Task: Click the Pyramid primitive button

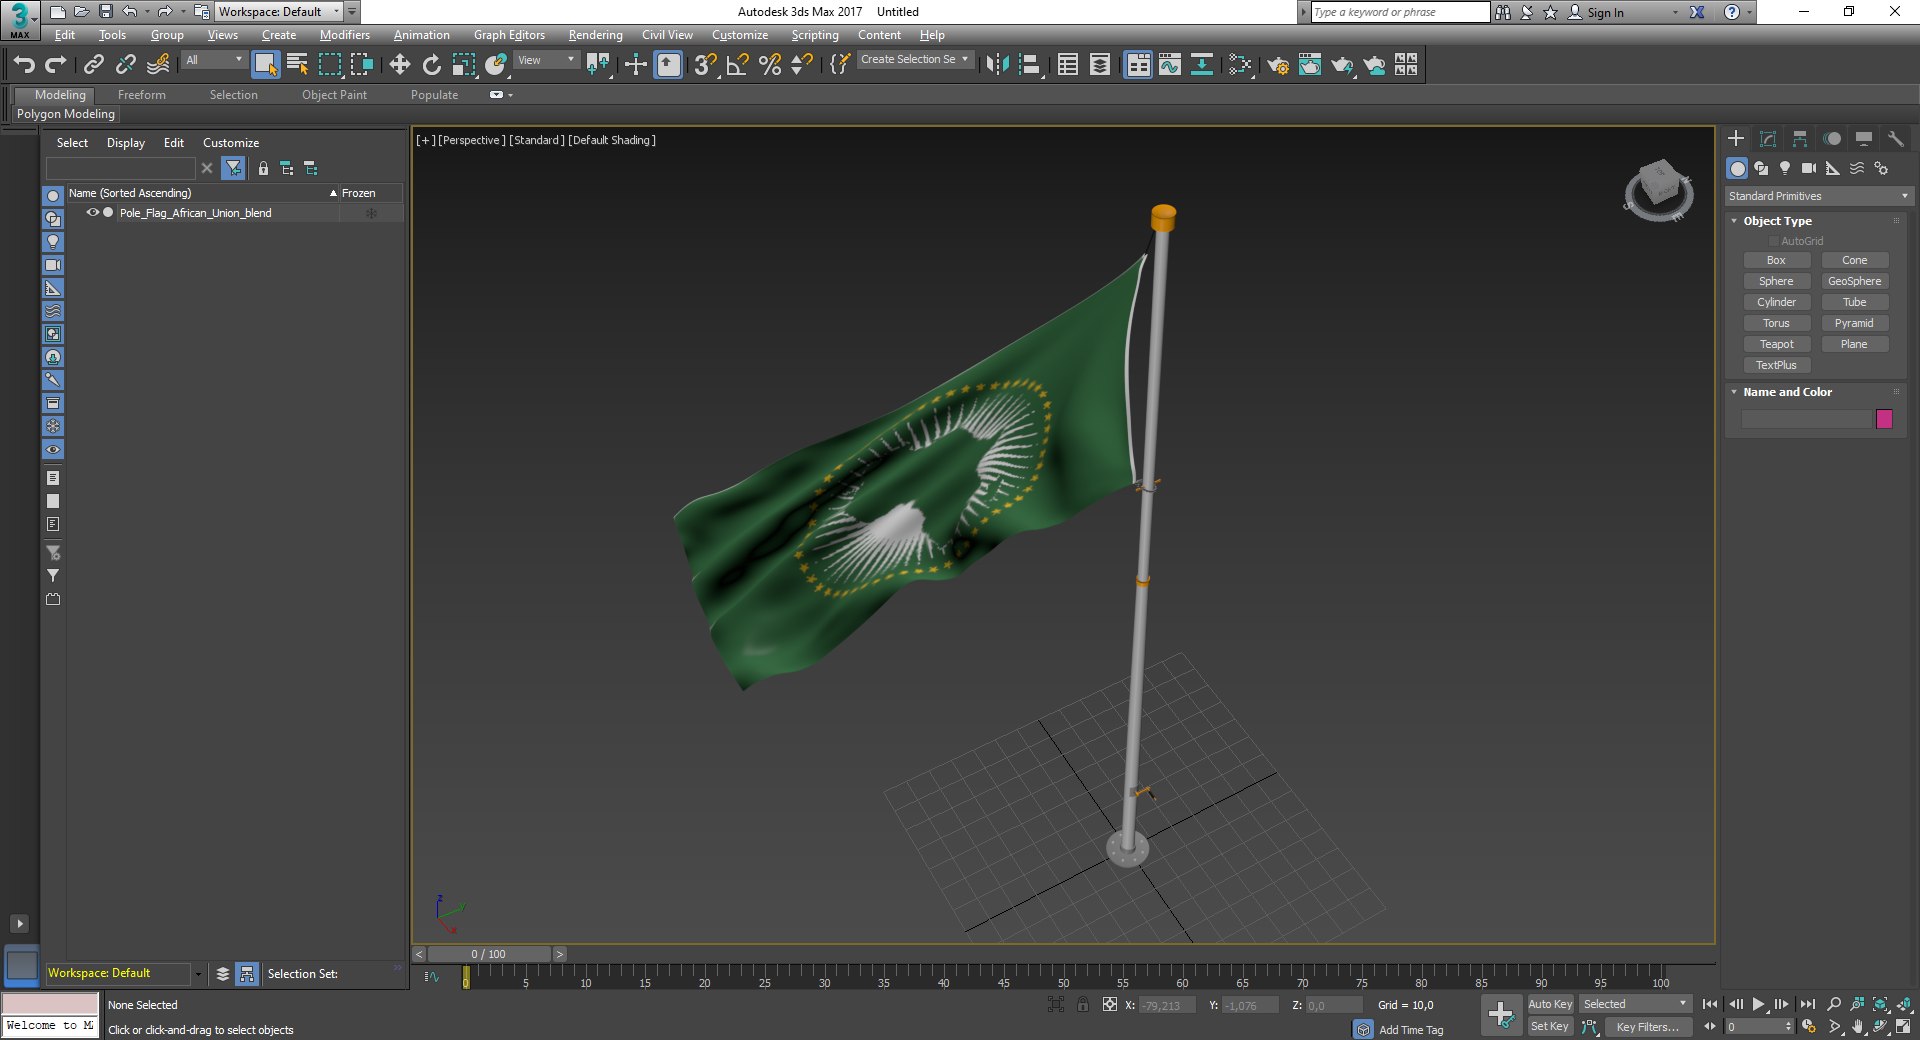Action: click(1854, 323)
